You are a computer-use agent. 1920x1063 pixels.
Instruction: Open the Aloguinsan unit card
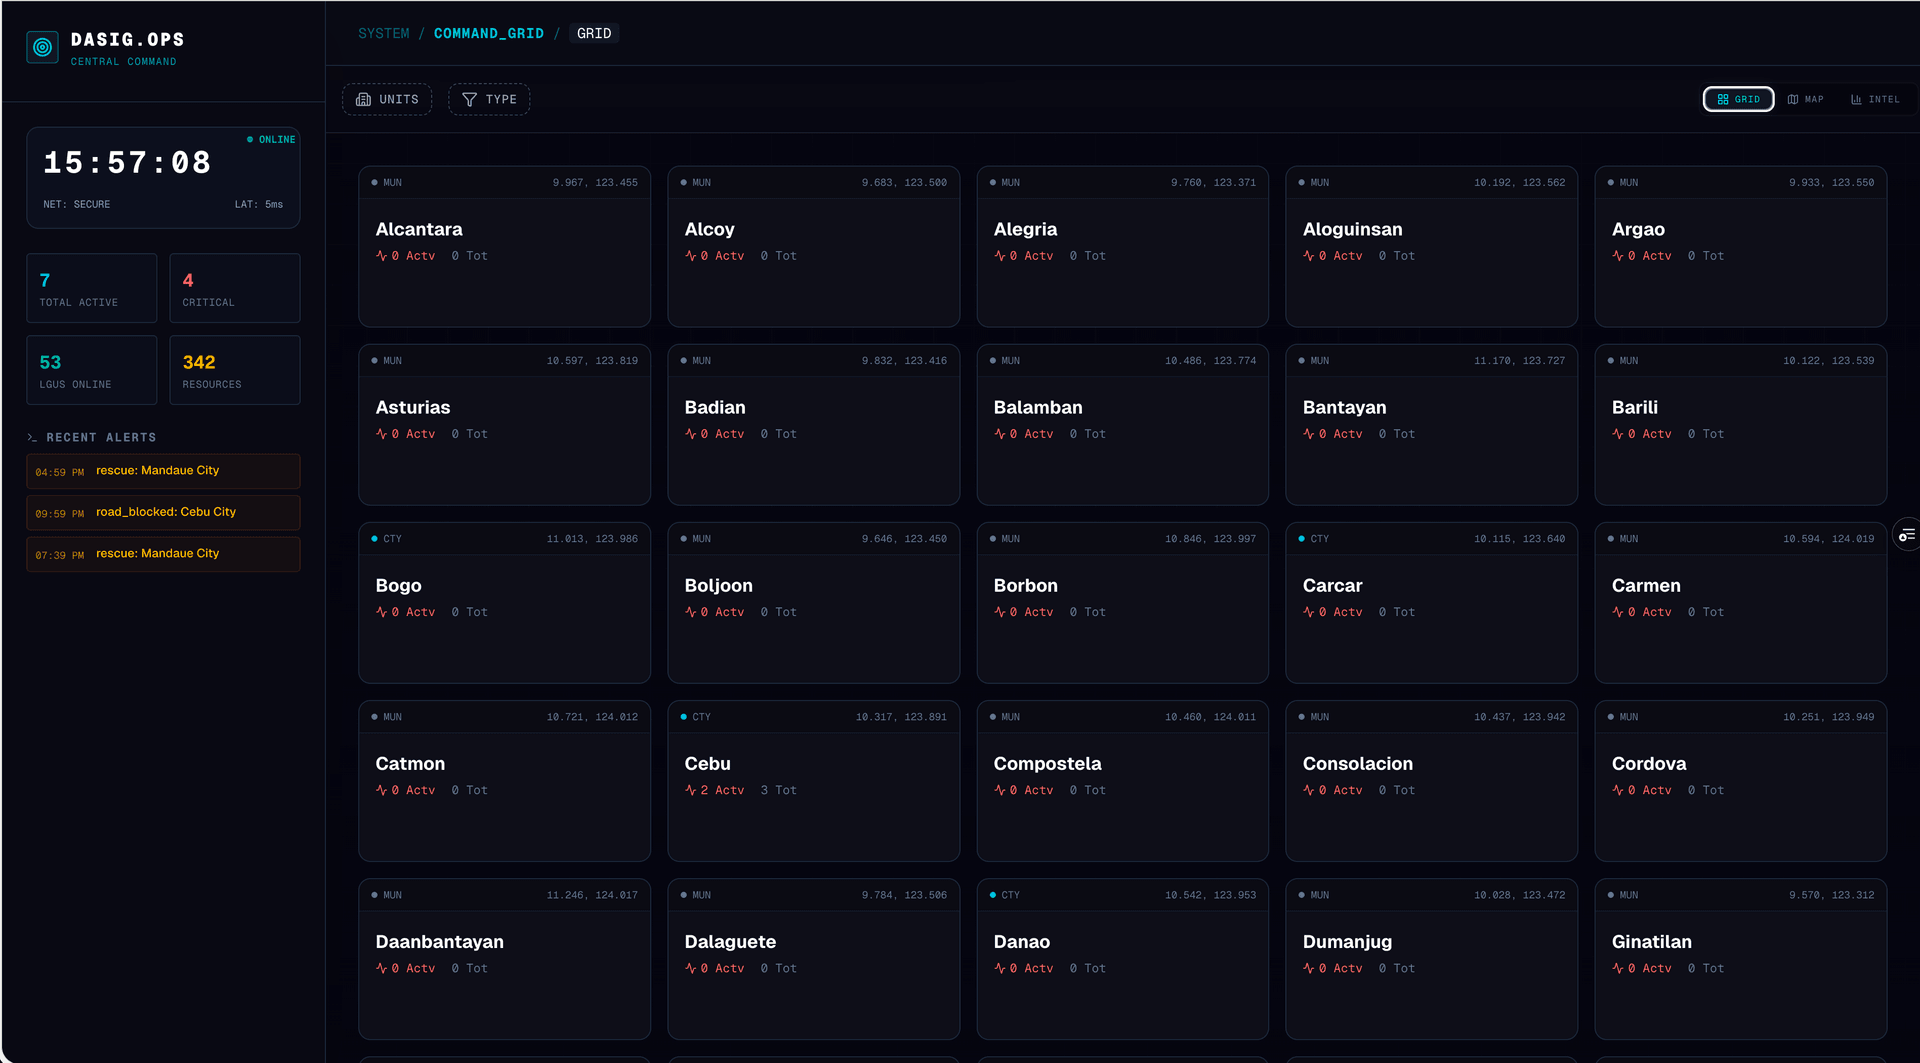[1432, 247]
